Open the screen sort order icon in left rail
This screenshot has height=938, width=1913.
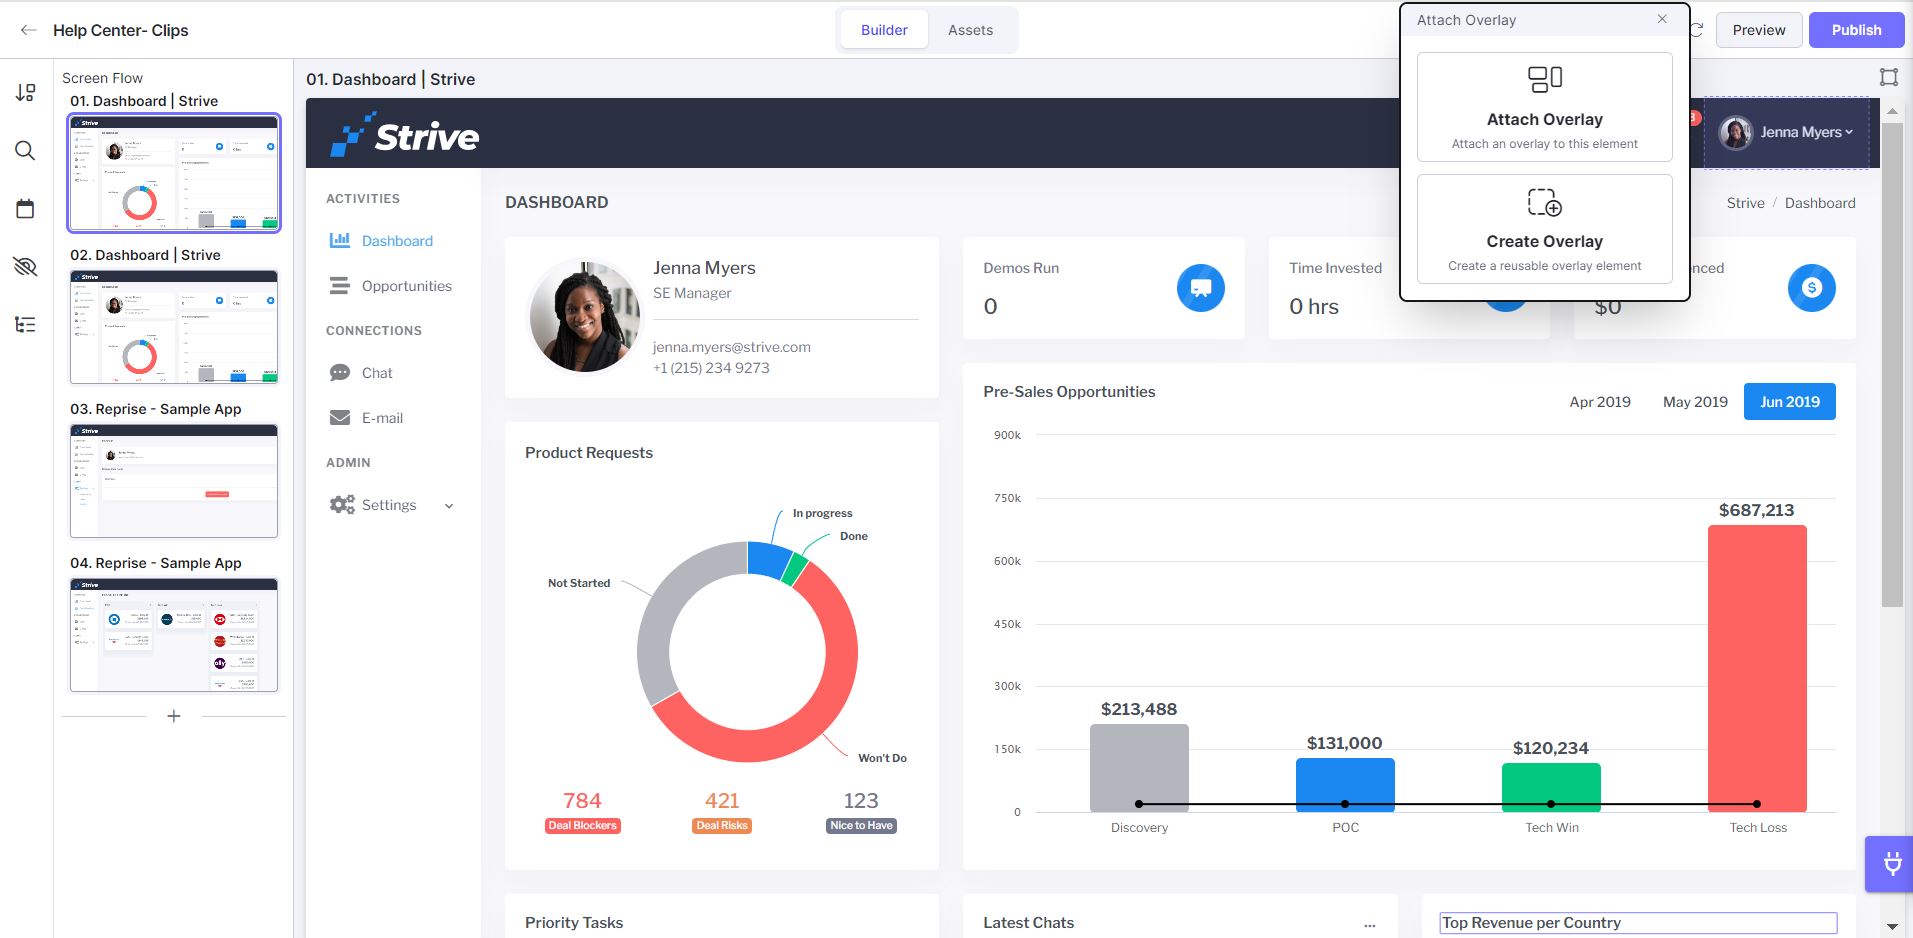[x=26, y=93]
